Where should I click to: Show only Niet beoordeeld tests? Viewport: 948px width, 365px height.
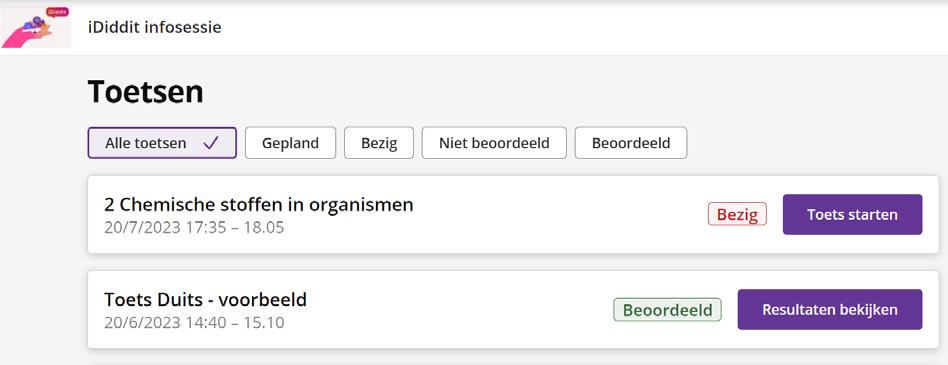click(494, 143)
